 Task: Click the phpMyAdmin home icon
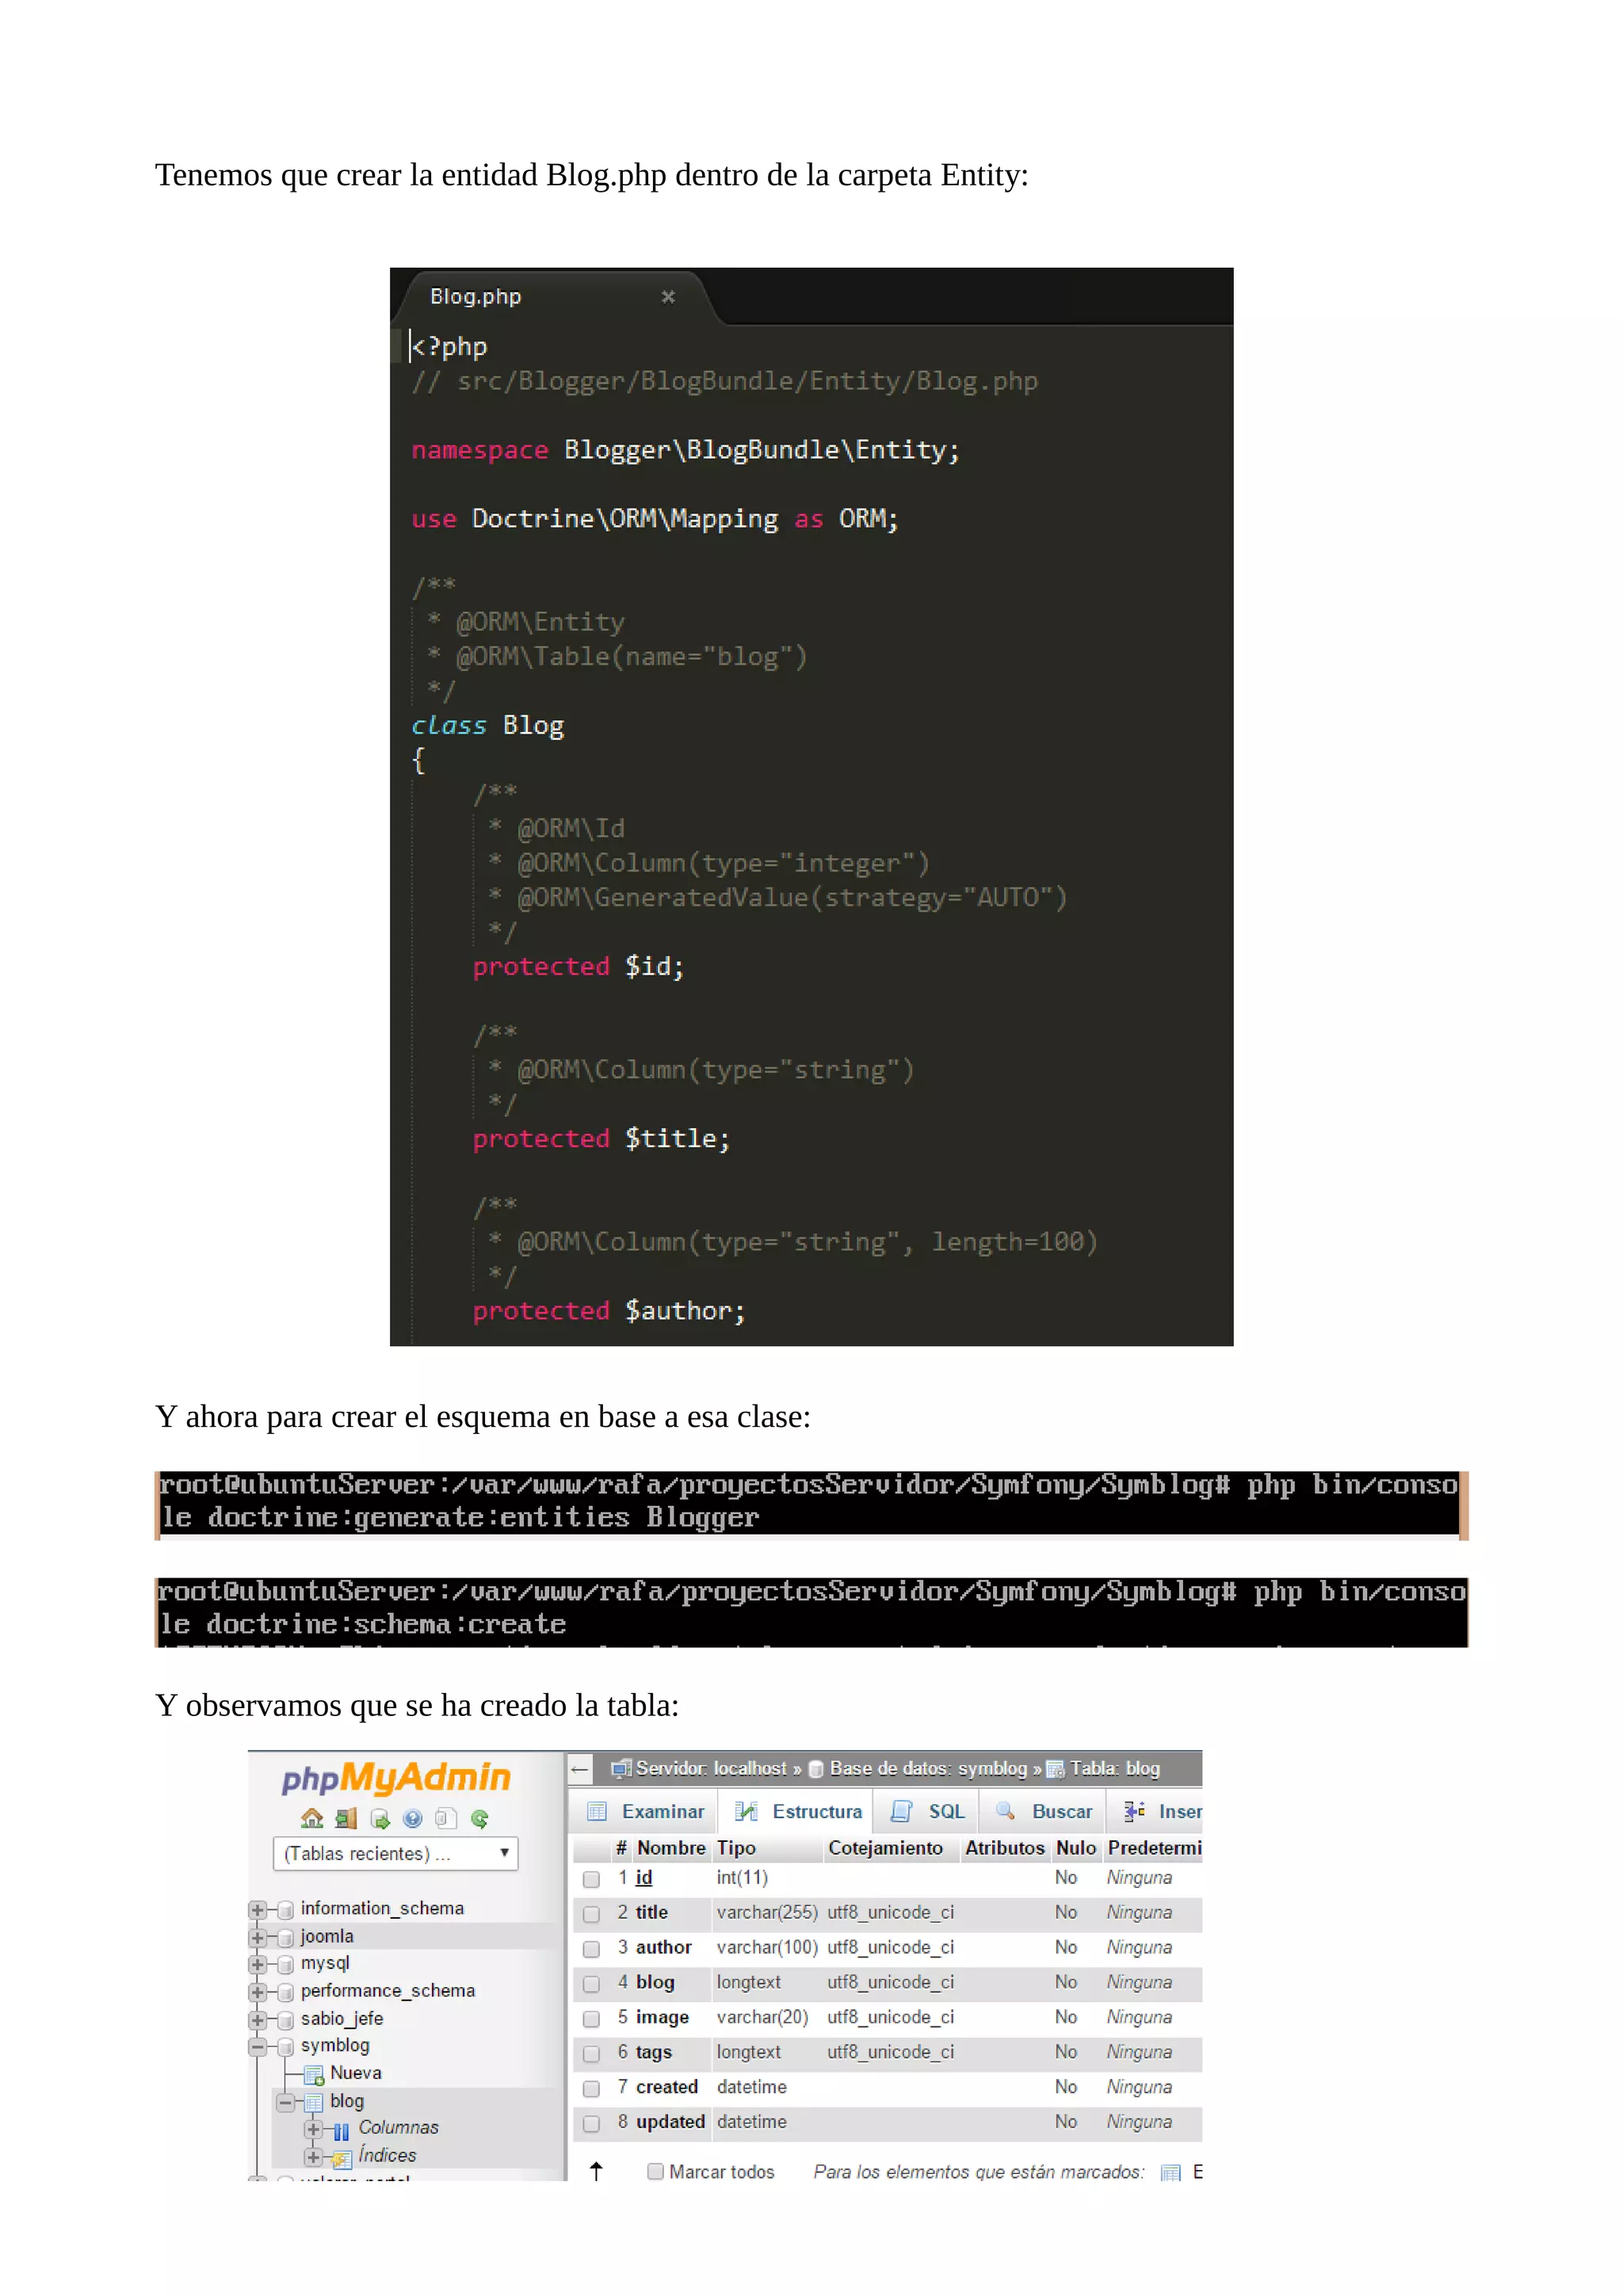pos(312,1819)
